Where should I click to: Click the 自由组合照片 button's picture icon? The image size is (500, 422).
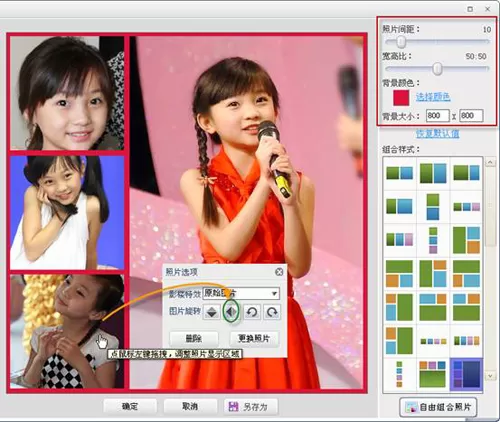tap(411, 407)
